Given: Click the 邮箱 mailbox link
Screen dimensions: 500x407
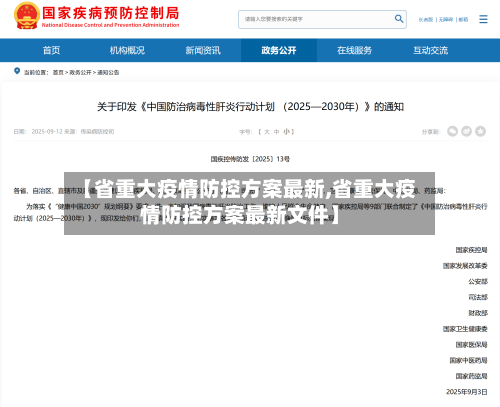Looking at the screenshot, I should (463, 20).
